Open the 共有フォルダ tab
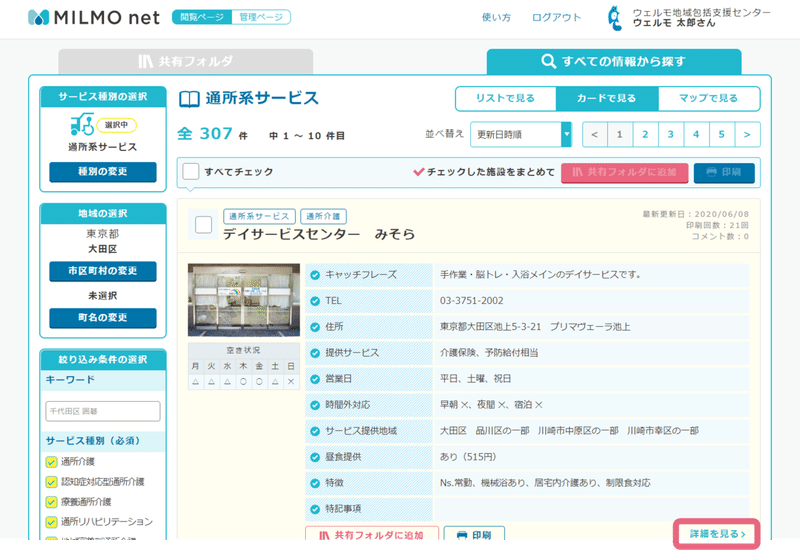Screen dimensions: 800x550 coord(186,62)
